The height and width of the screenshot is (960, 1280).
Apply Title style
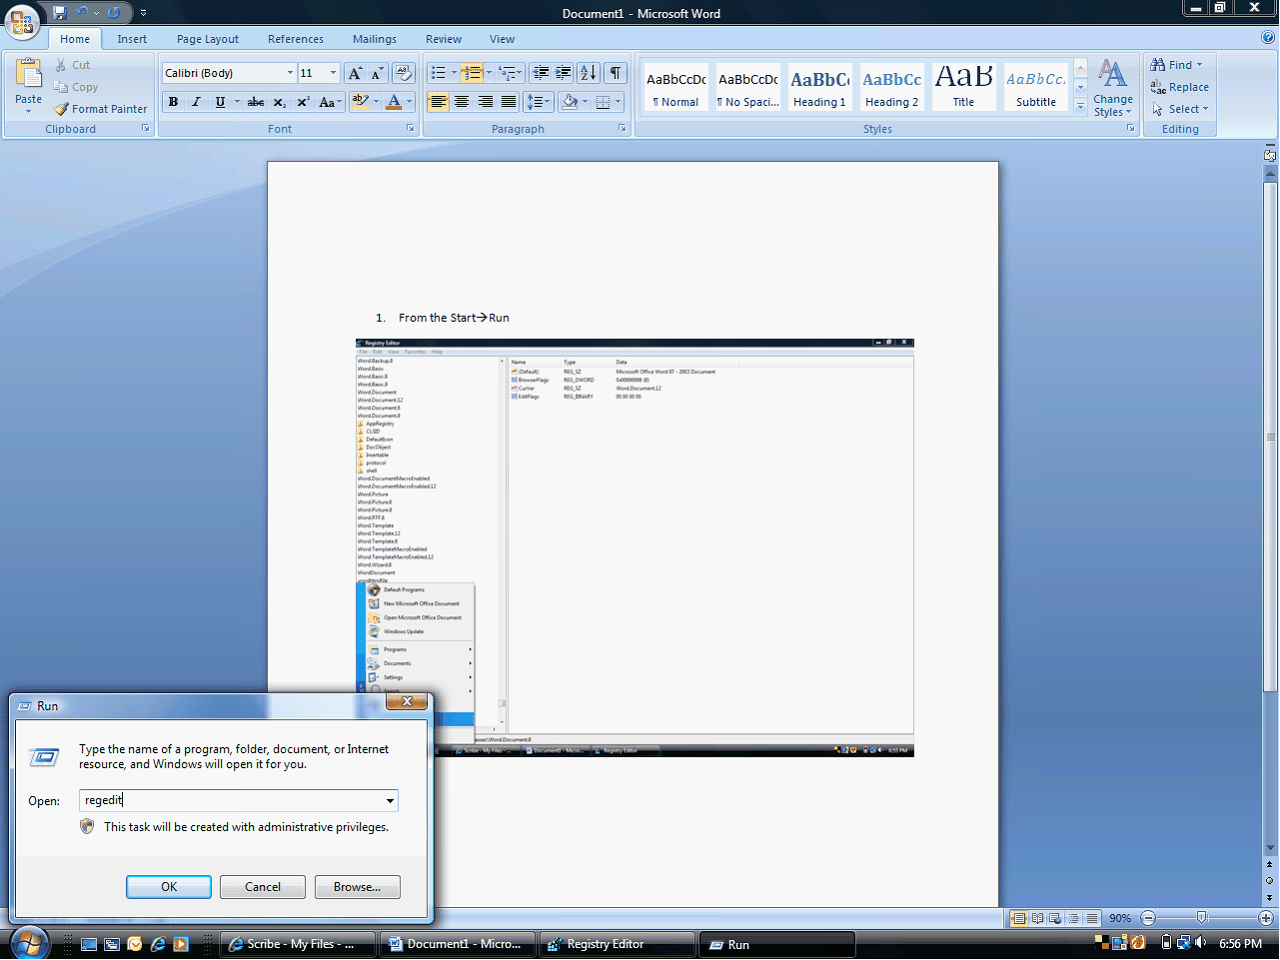pos(963,87)
